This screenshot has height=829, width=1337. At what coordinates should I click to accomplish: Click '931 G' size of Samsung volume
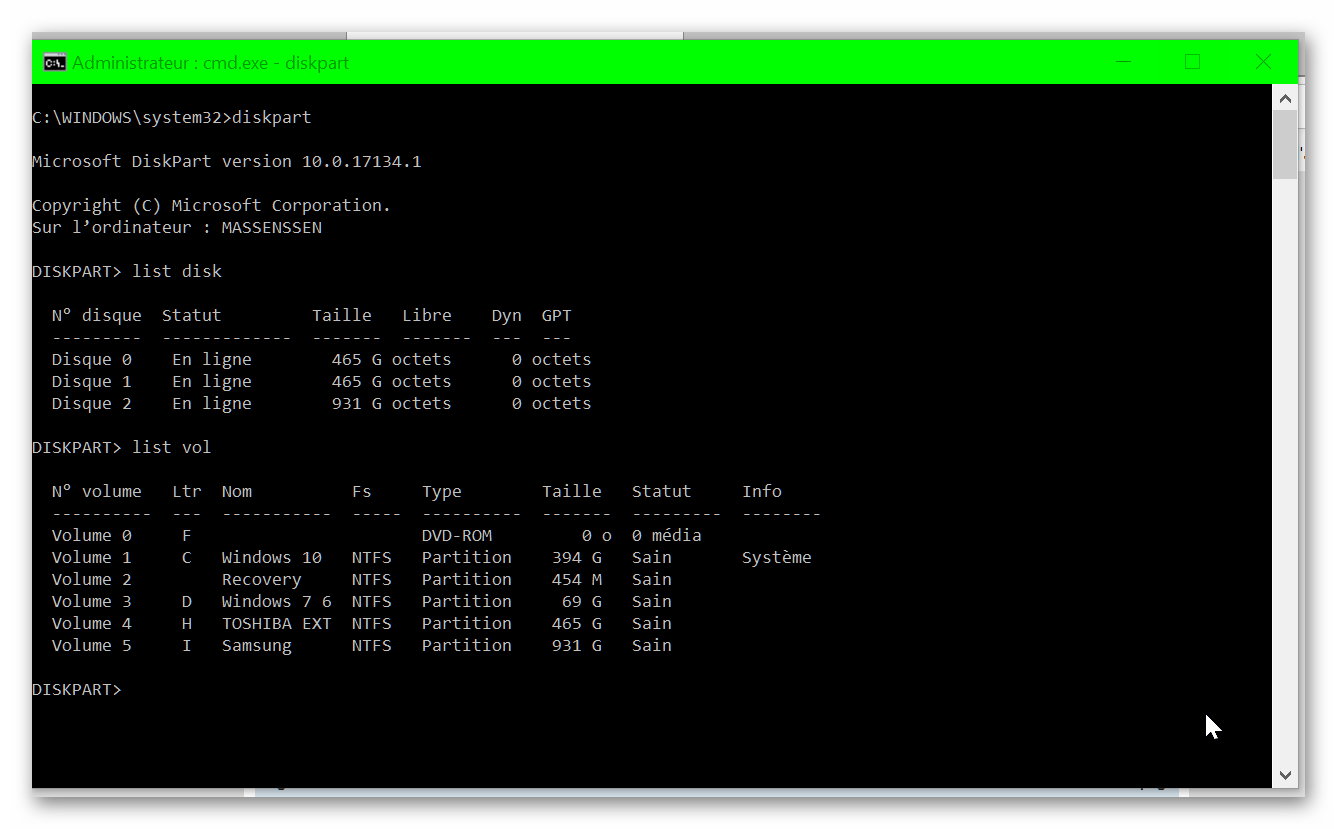pos(577,646)
